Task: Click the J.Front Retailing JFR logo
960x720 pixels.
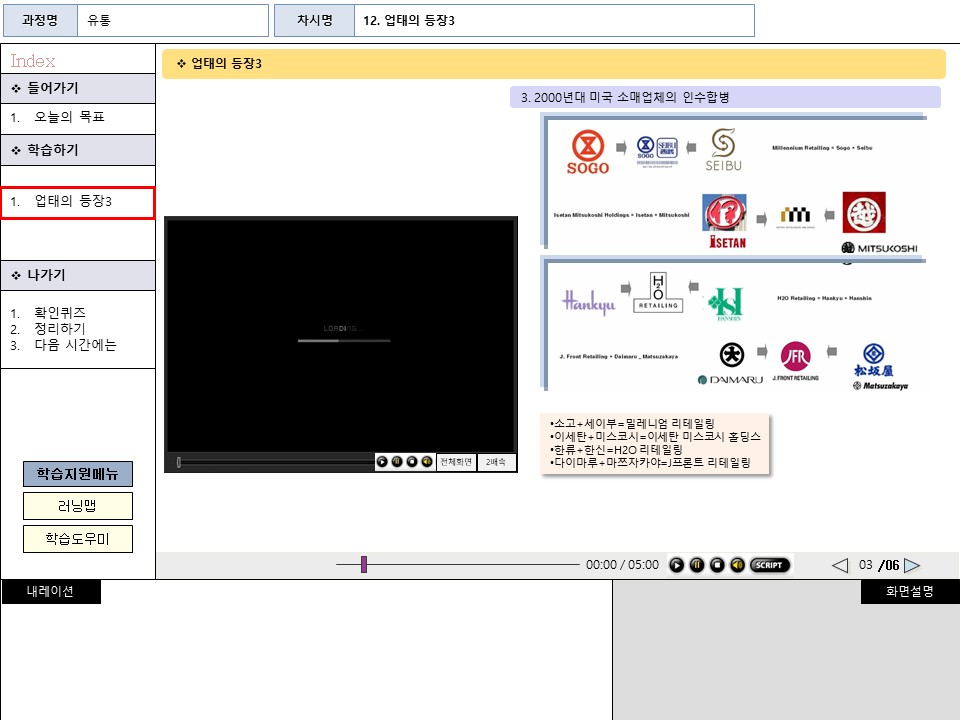Action: tap(795, 361)
